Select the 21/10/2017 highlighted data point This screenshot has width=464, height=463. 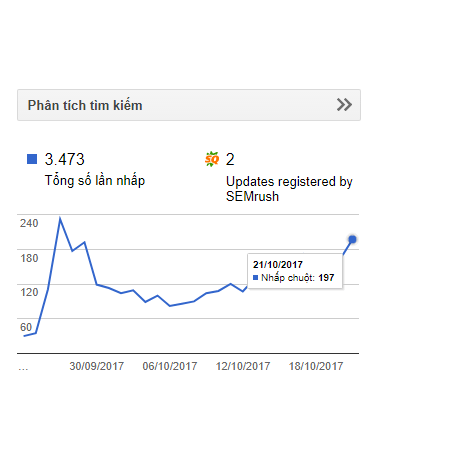352,239
